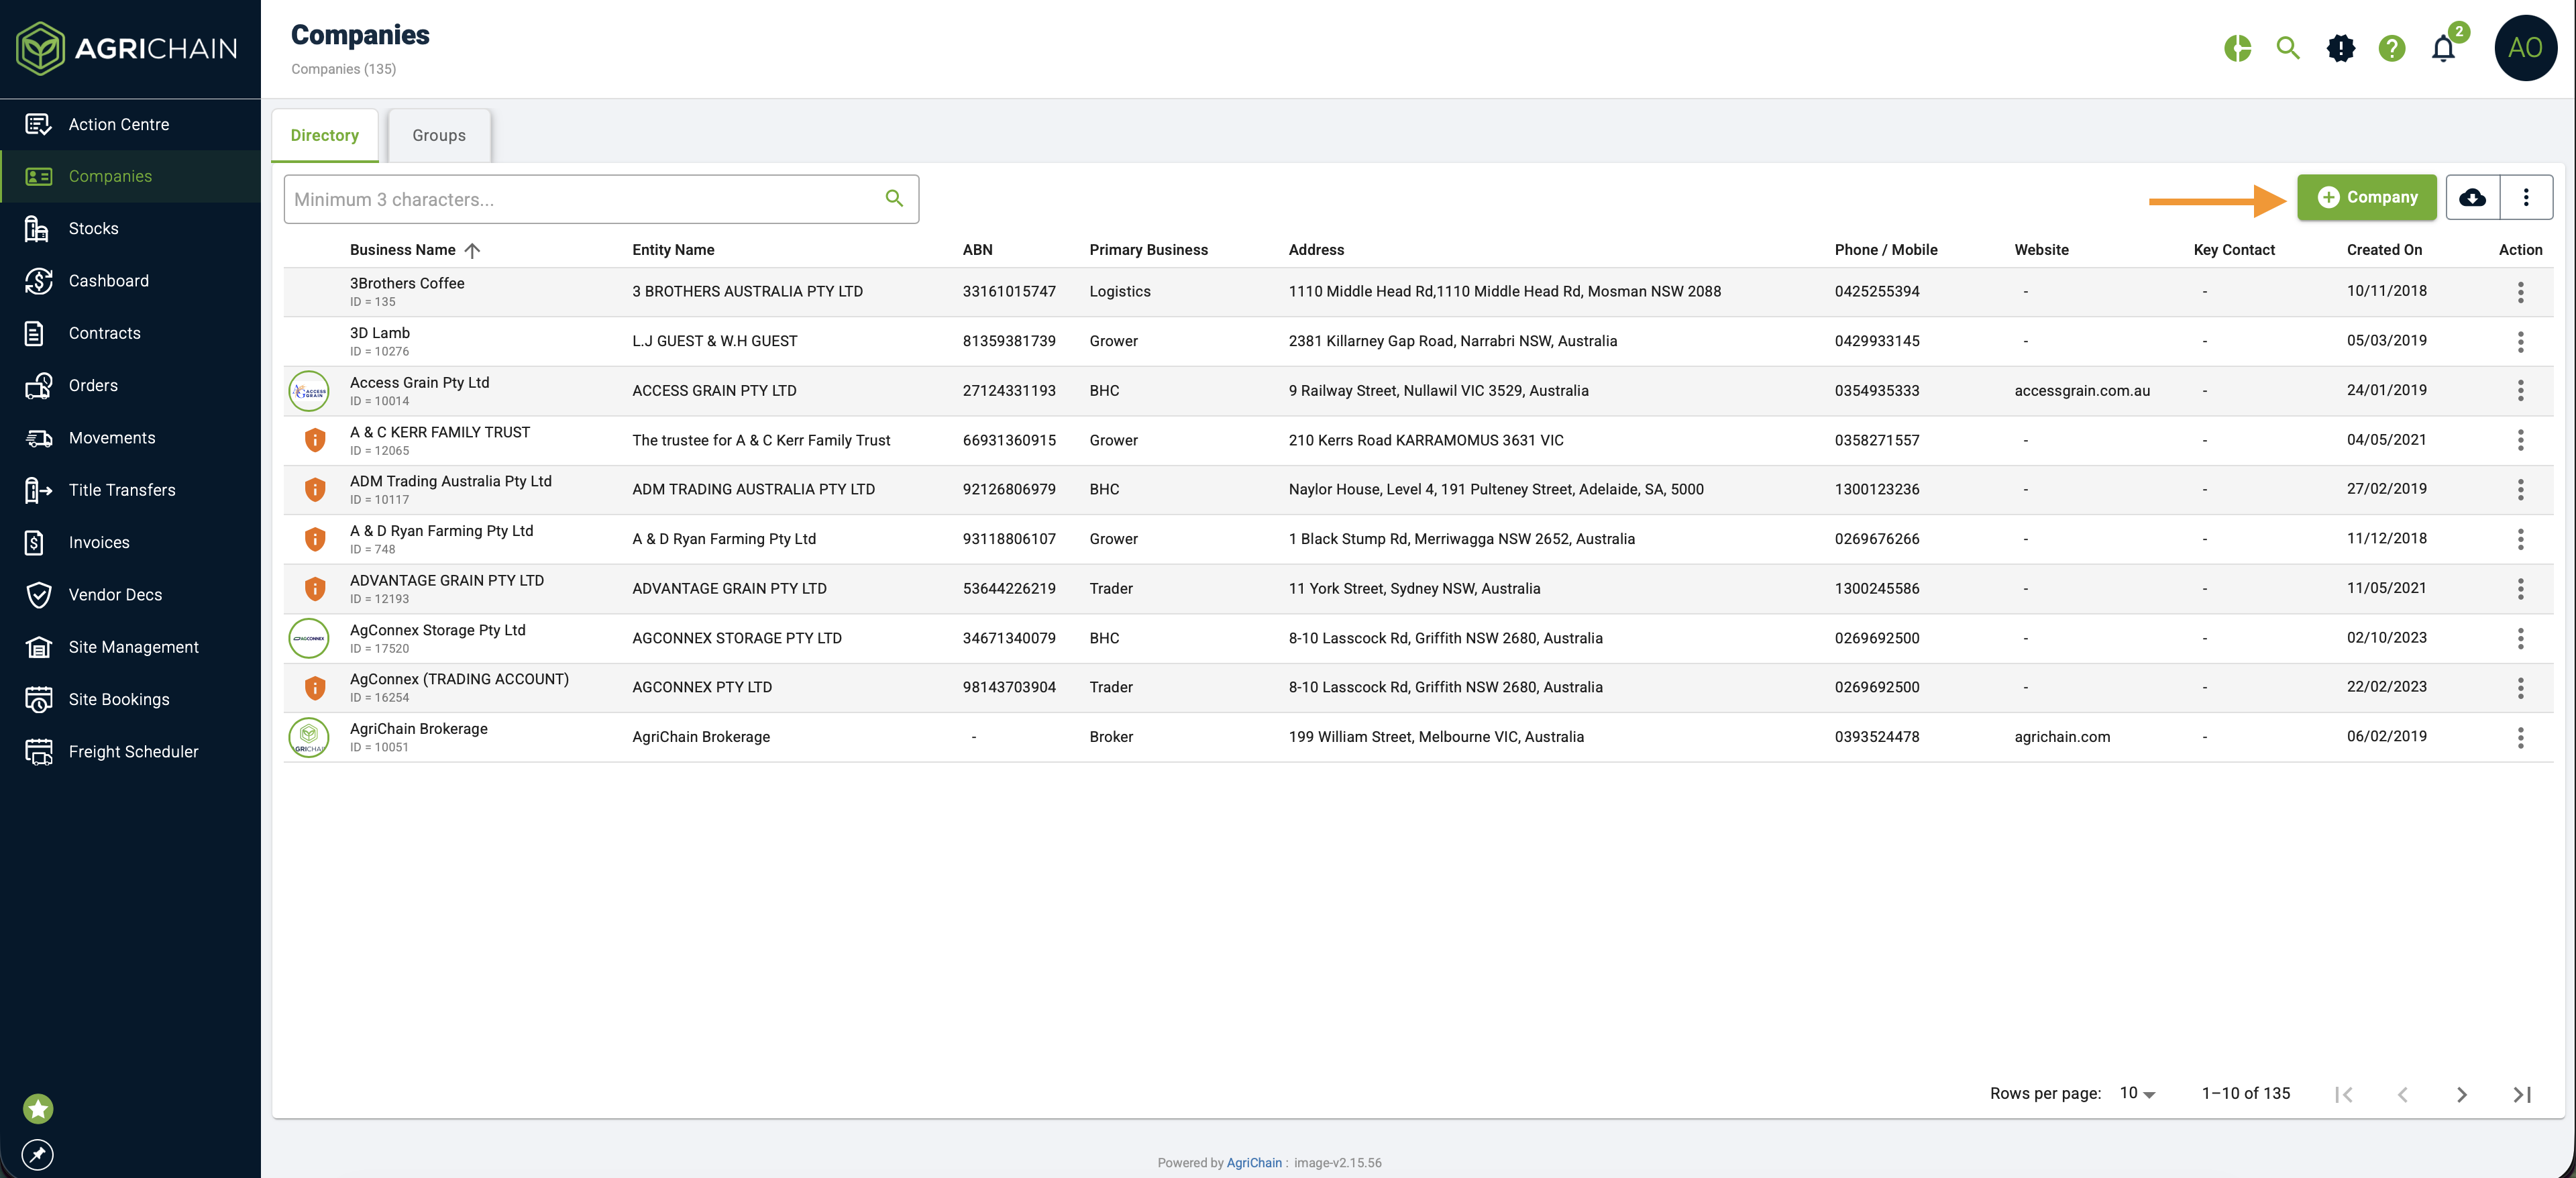
Task: Go to the next page arrow
Action: [x=2461, y=1094]
